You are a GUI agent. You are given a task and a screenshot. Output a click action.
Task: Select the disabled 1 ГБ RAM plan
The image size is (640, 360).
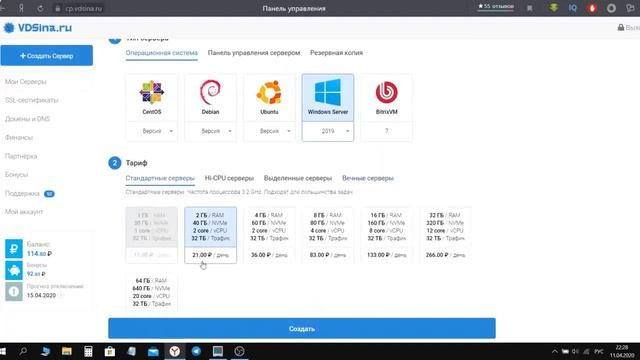pos(152,235)
